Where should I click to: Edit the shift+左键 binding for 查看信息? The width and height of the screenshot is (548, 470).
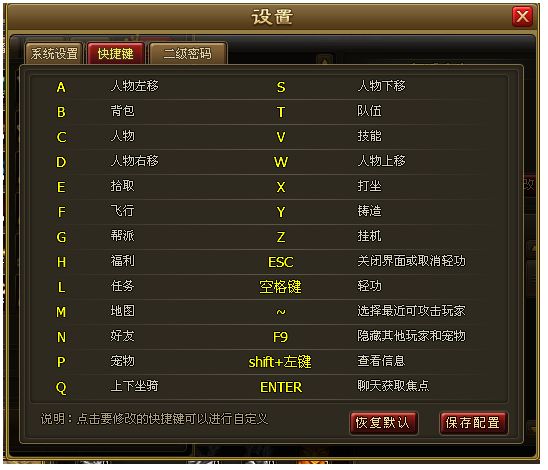click(x=280, y=362)
